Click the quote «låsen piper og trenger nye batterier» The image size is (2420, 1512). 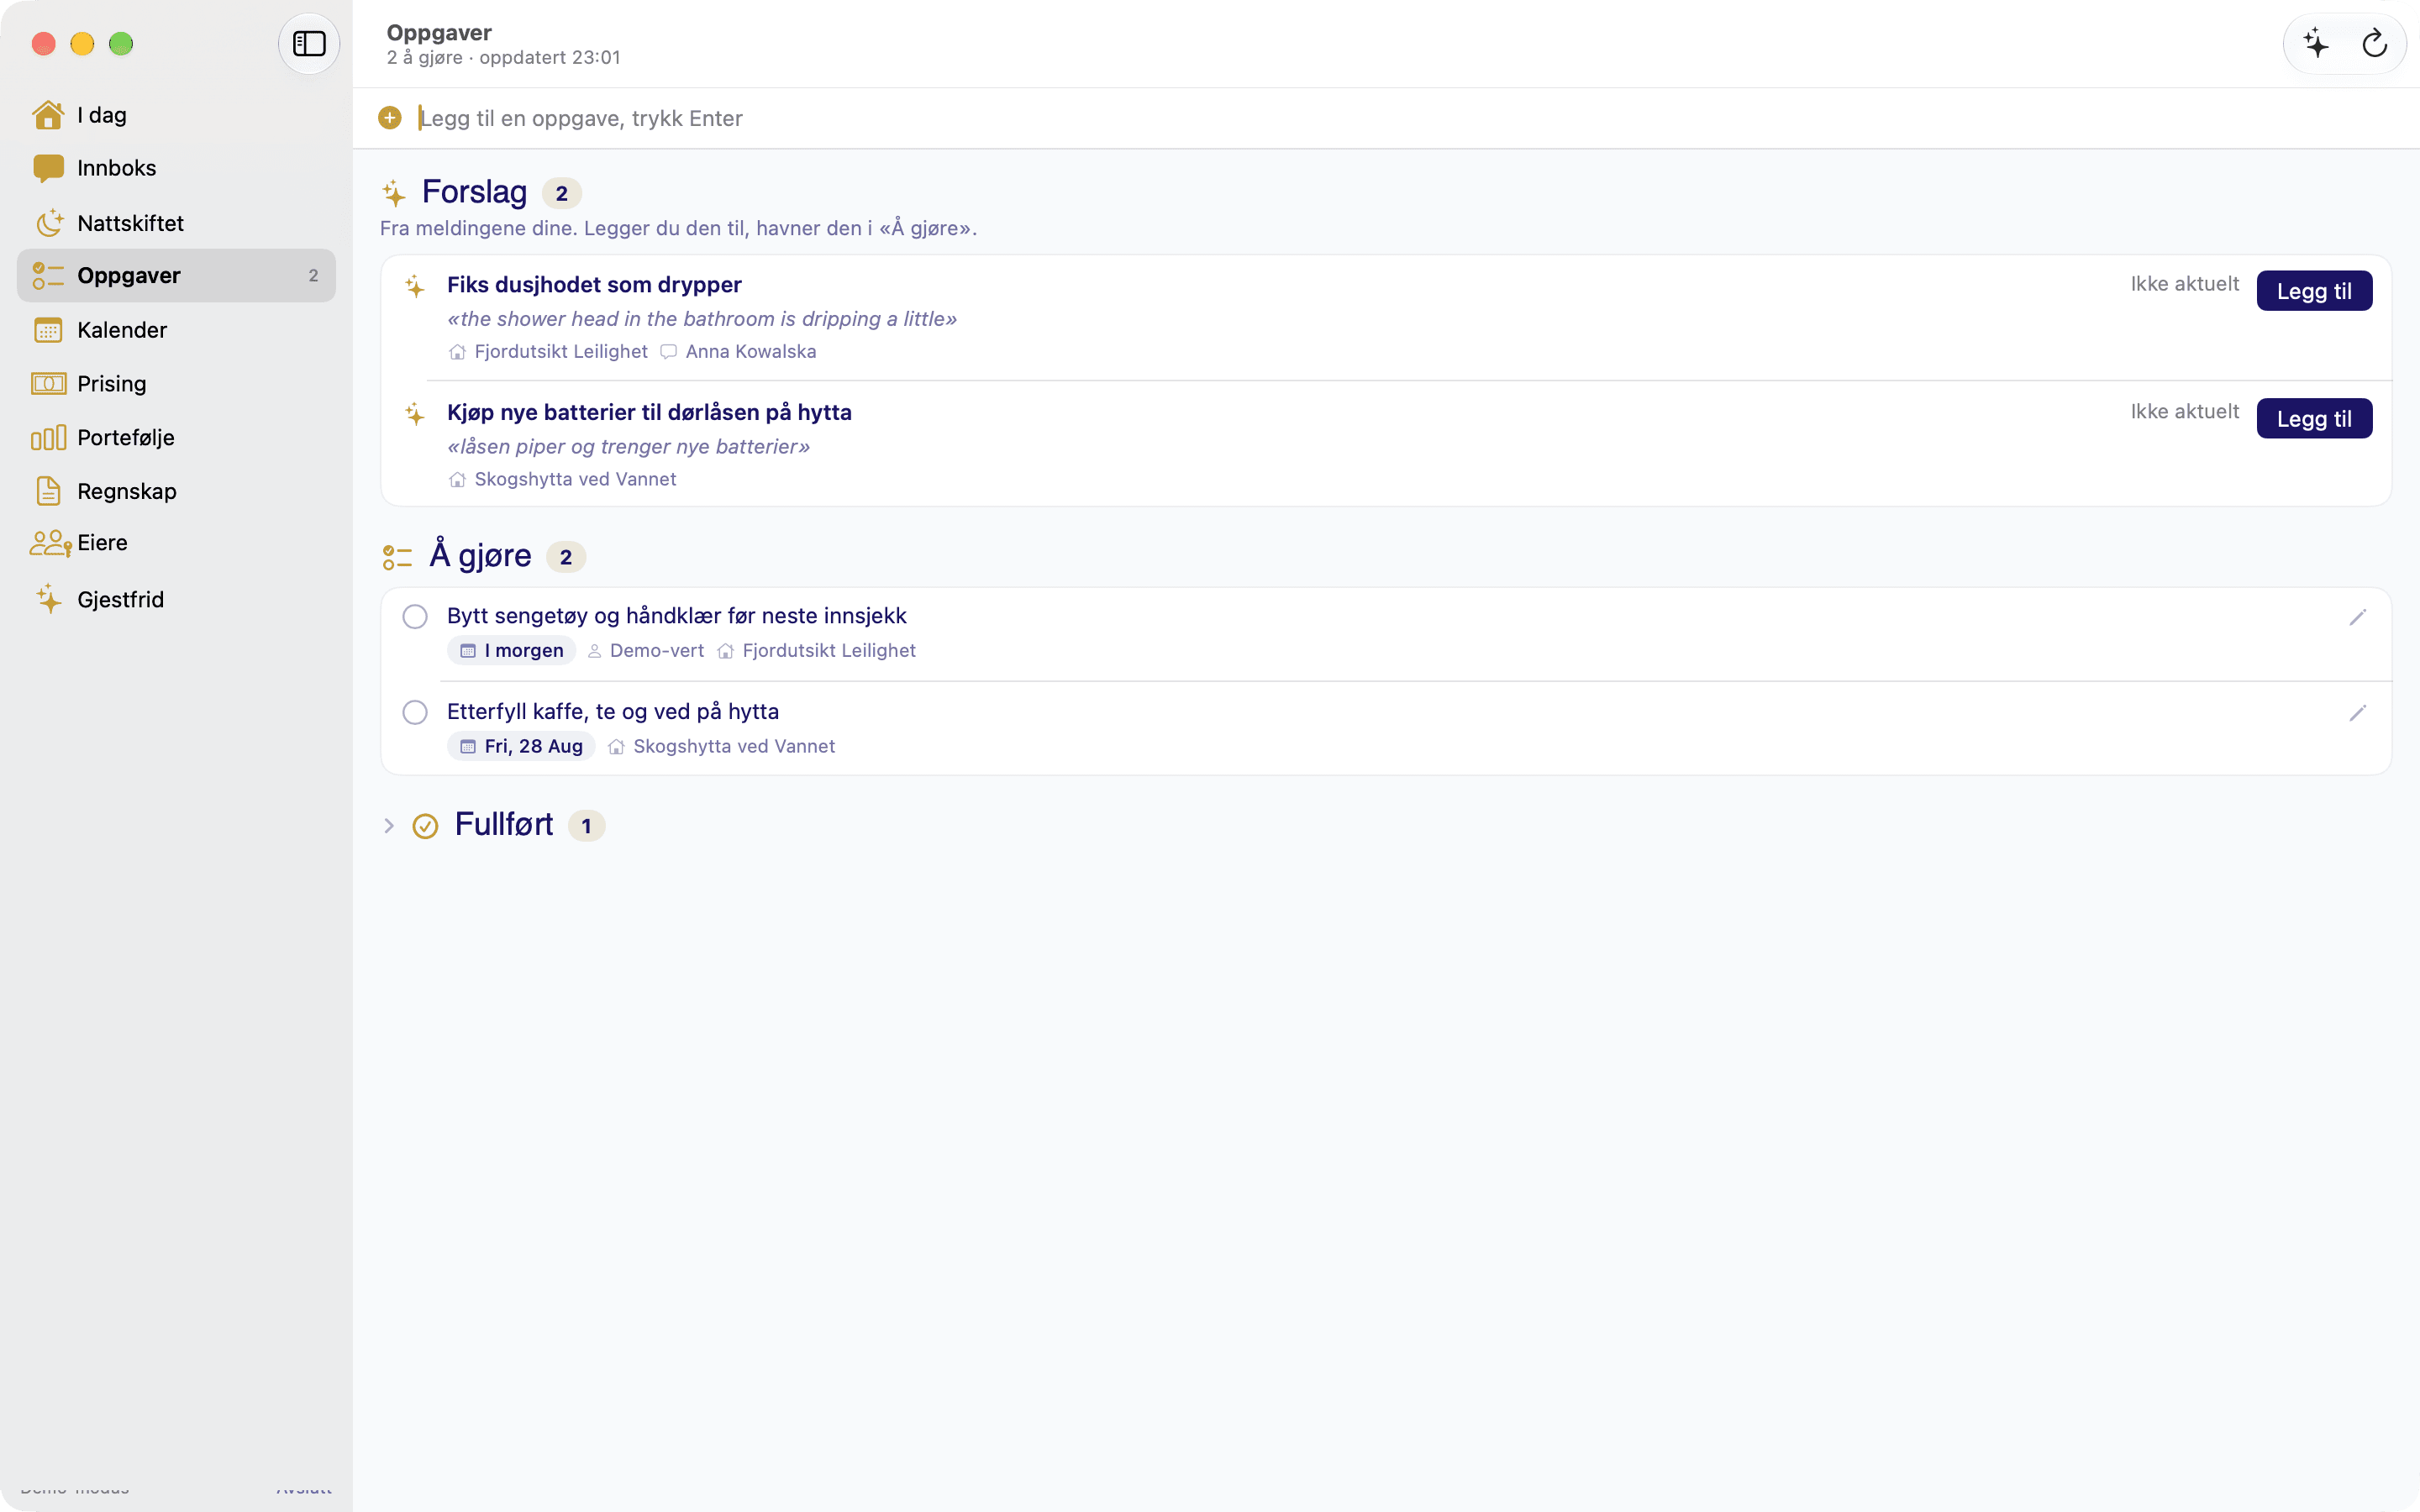coord(628,447)
